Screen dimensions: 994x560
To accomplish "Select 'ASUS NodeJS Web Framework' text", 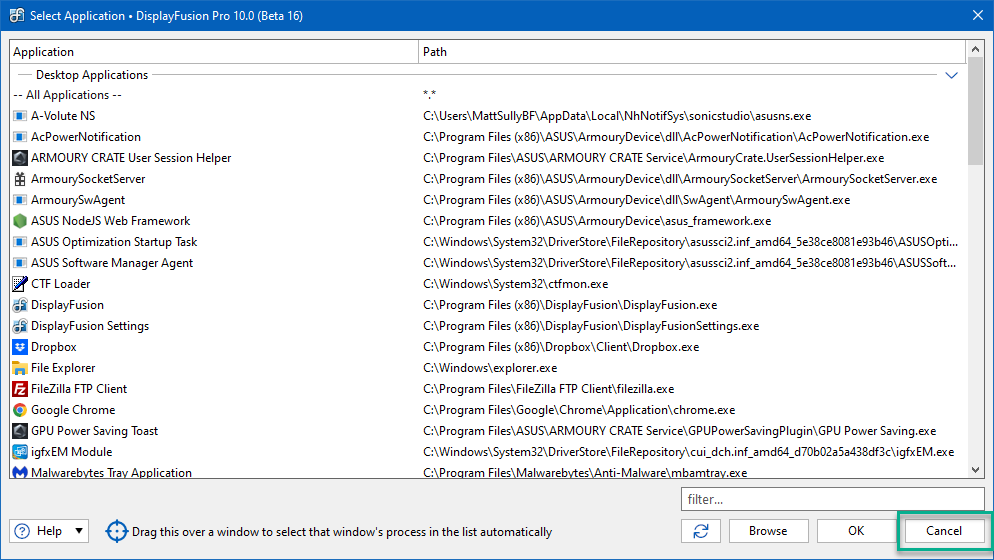I will [110, 221].
